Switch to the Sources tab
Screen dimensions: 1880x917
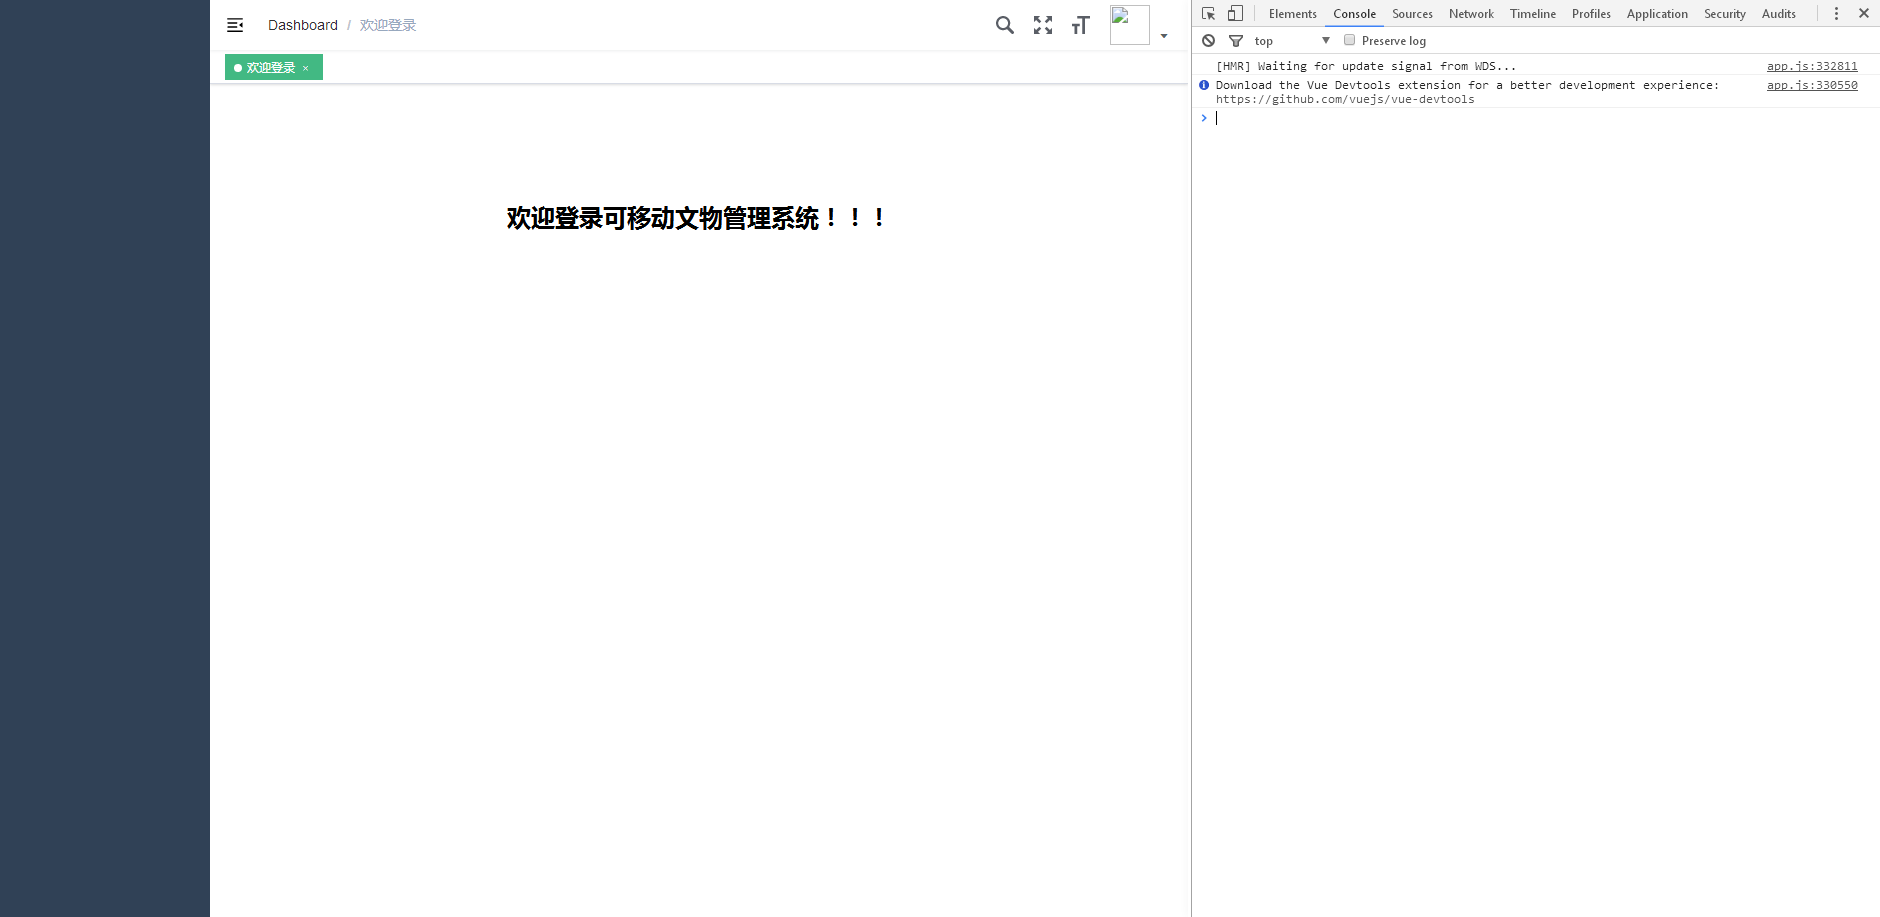click(1410, 13)
